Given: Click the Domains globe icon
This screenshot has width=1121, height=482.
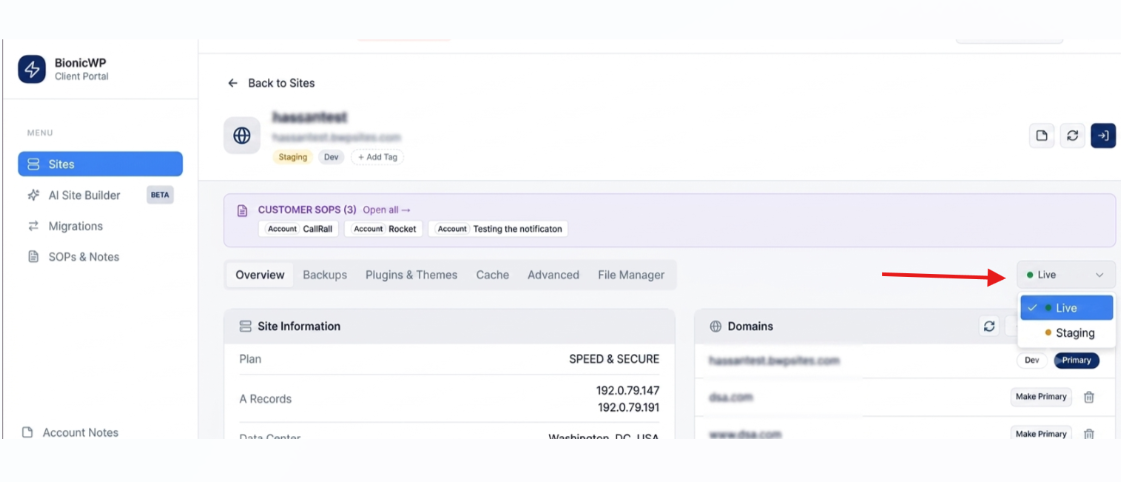Looking at the screenshot, I should pos(716,326).
